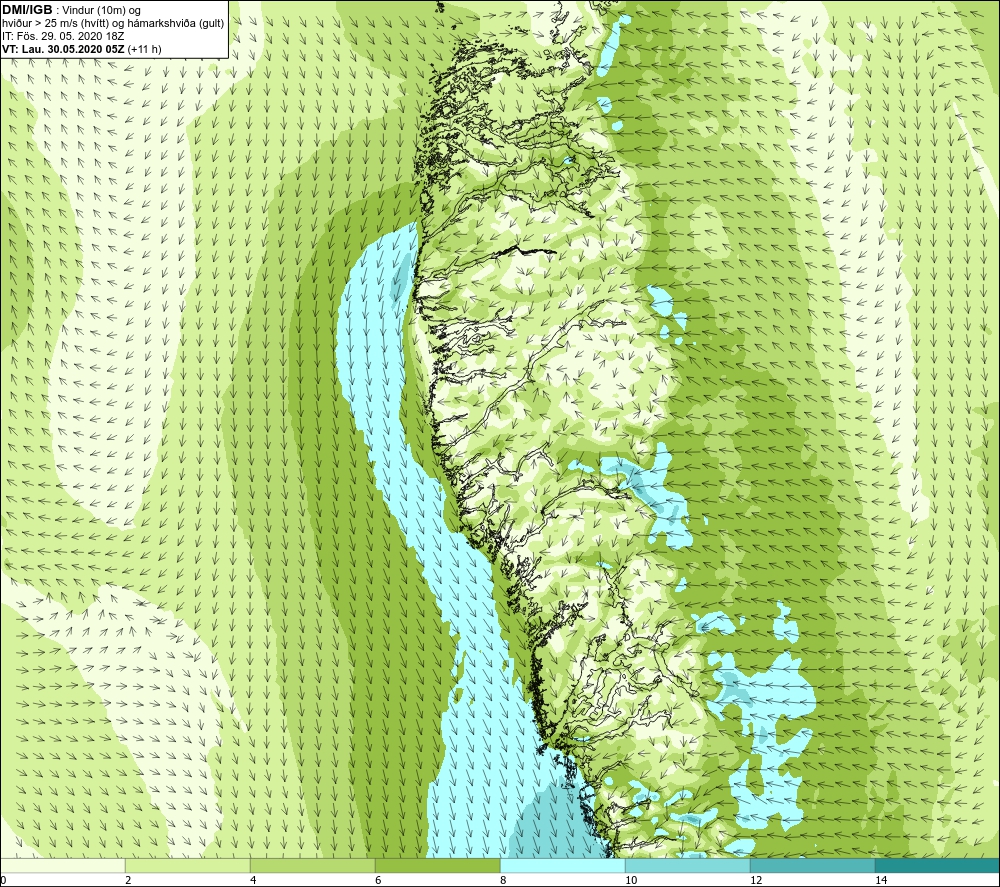Choose the 6–8 m/s darkest green legend swatch
1000x887 pixels.
[438, 865]
